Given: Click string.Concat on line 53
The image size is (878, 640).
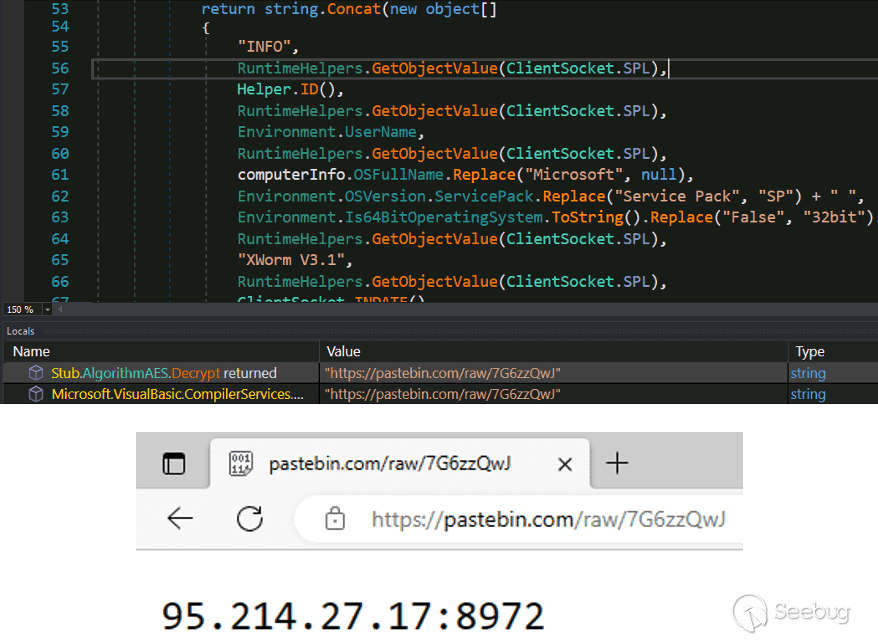Looking at the screenshot, I should (x=322, y=10).
